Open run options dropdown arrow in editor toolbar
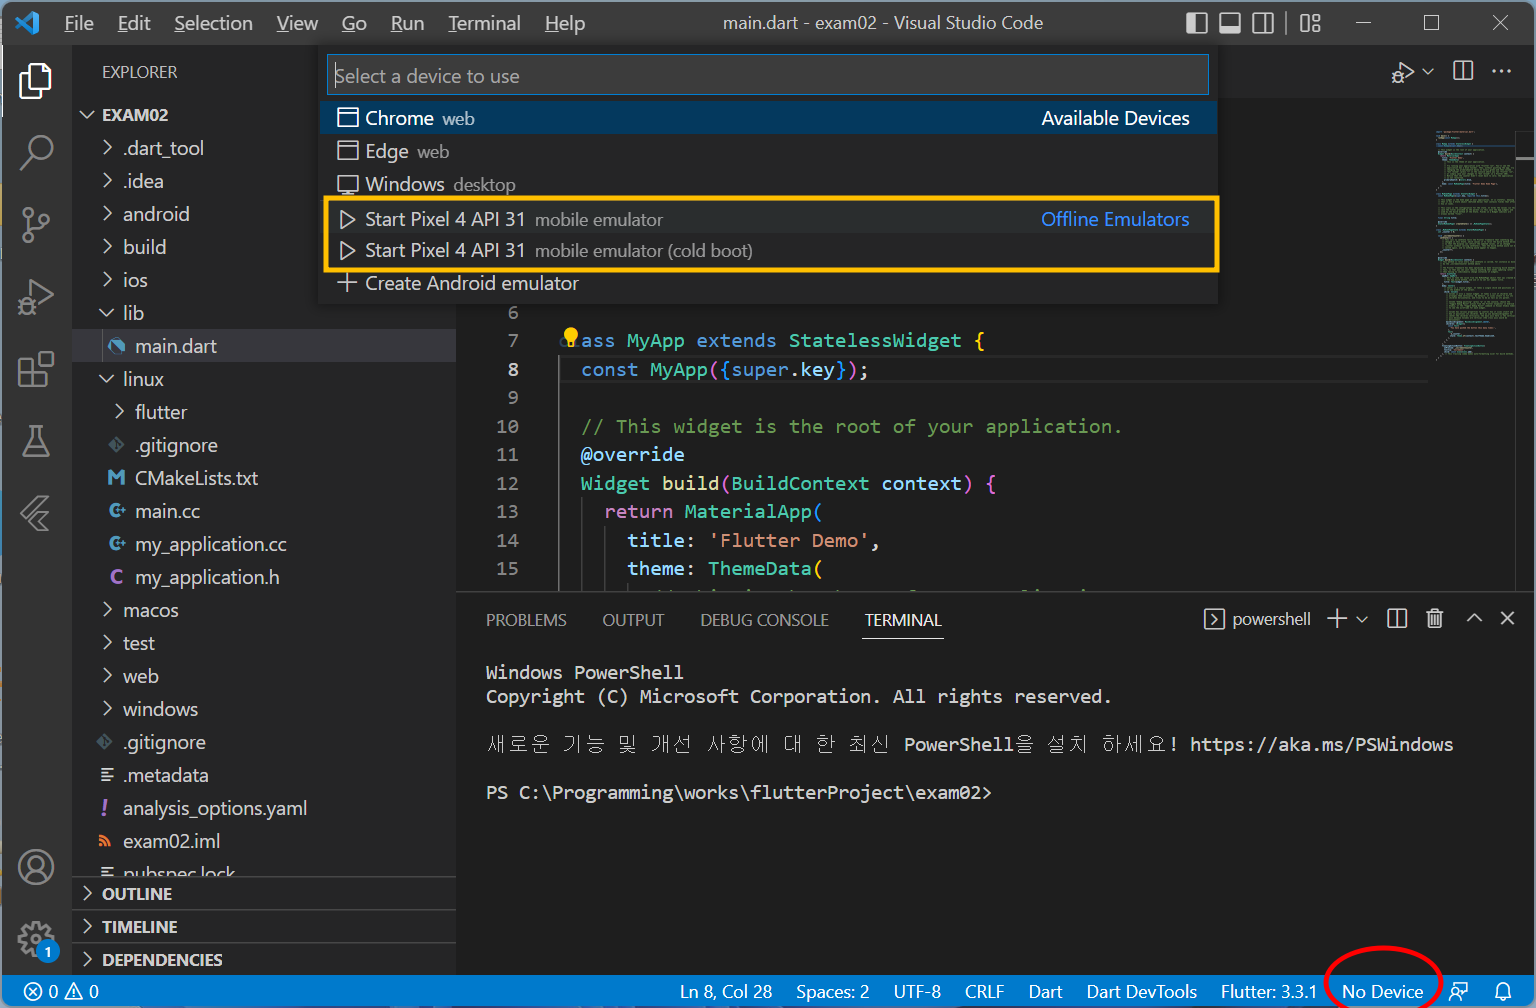Viewport: 1536px width, 1008px height. tap(1428, 72)
